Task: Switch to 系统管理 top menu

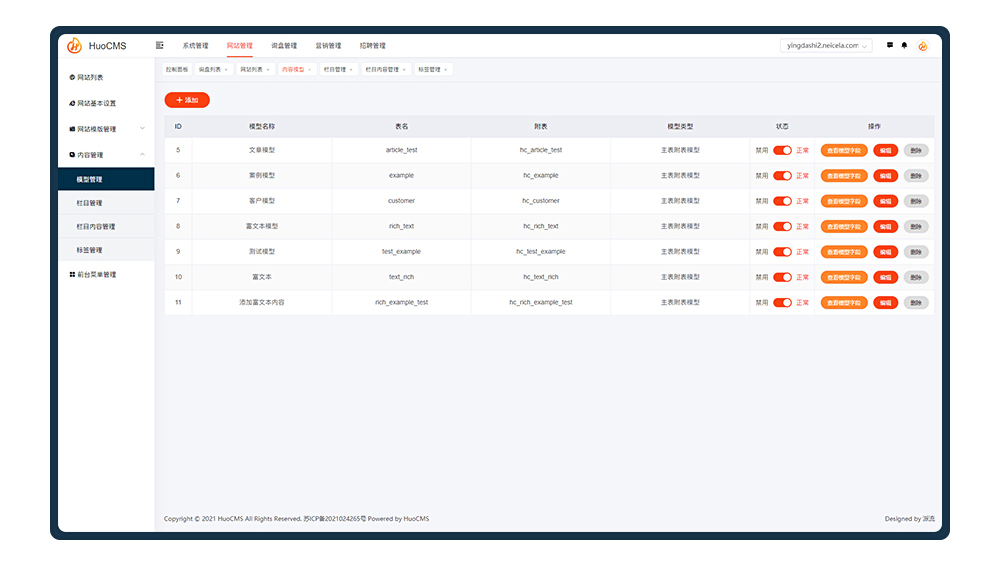Action: [x=195, y=45]
